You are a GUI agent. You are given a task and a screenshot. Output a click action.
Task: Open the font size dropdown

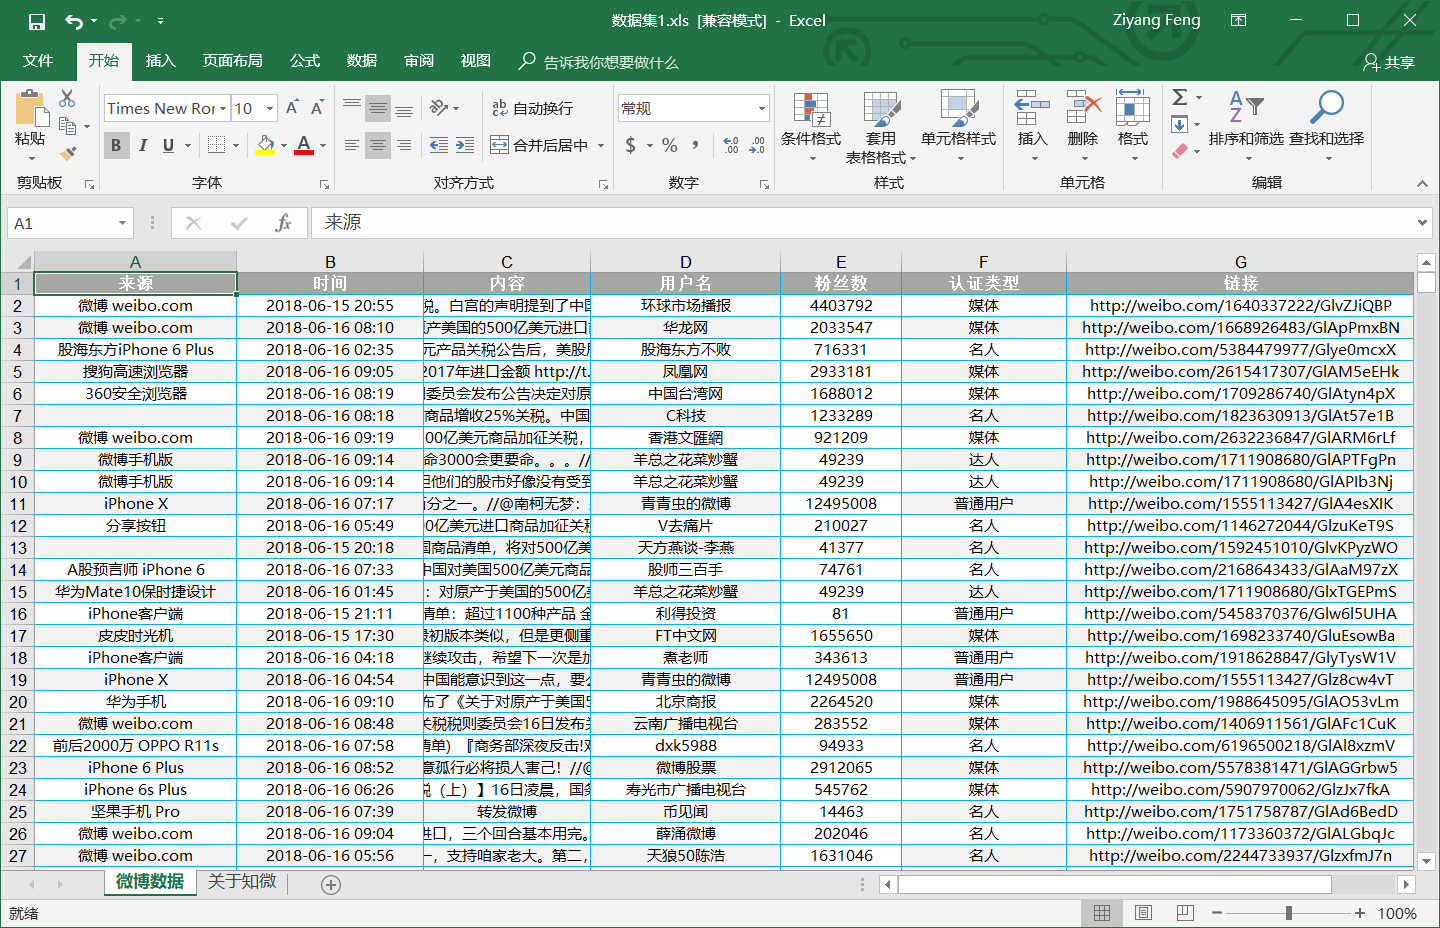pyautogui.click(x=269, y=108)
